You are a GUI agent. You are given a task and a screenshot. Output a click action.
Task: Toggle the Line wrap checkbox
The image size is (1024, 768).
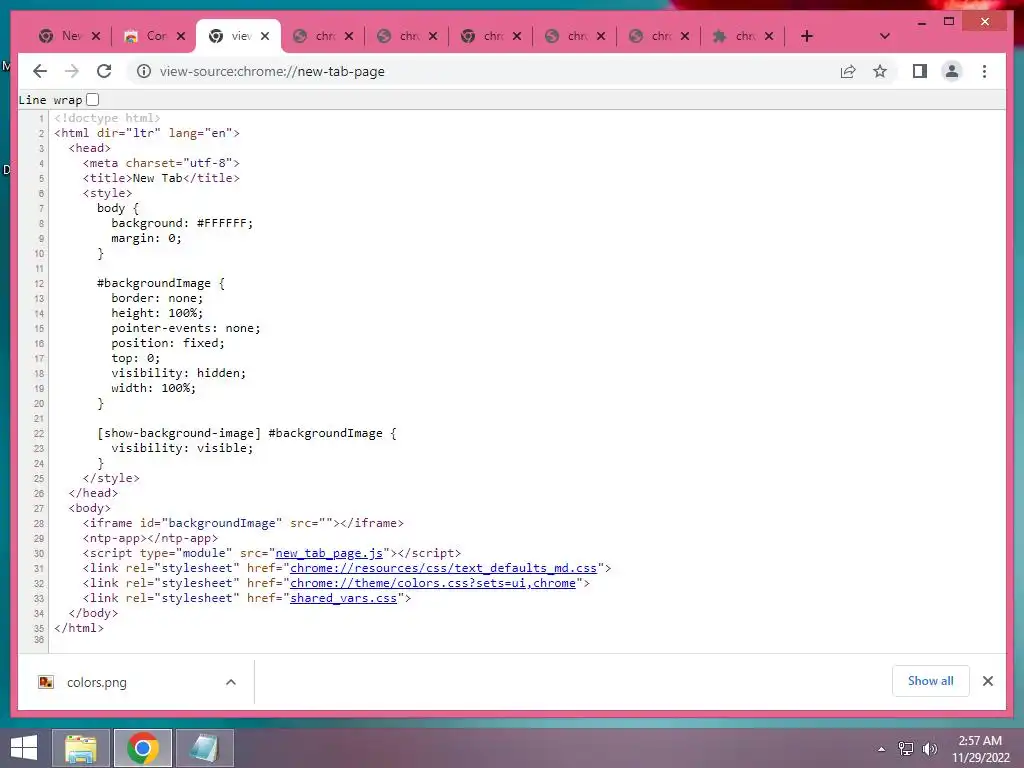point(93,99)
